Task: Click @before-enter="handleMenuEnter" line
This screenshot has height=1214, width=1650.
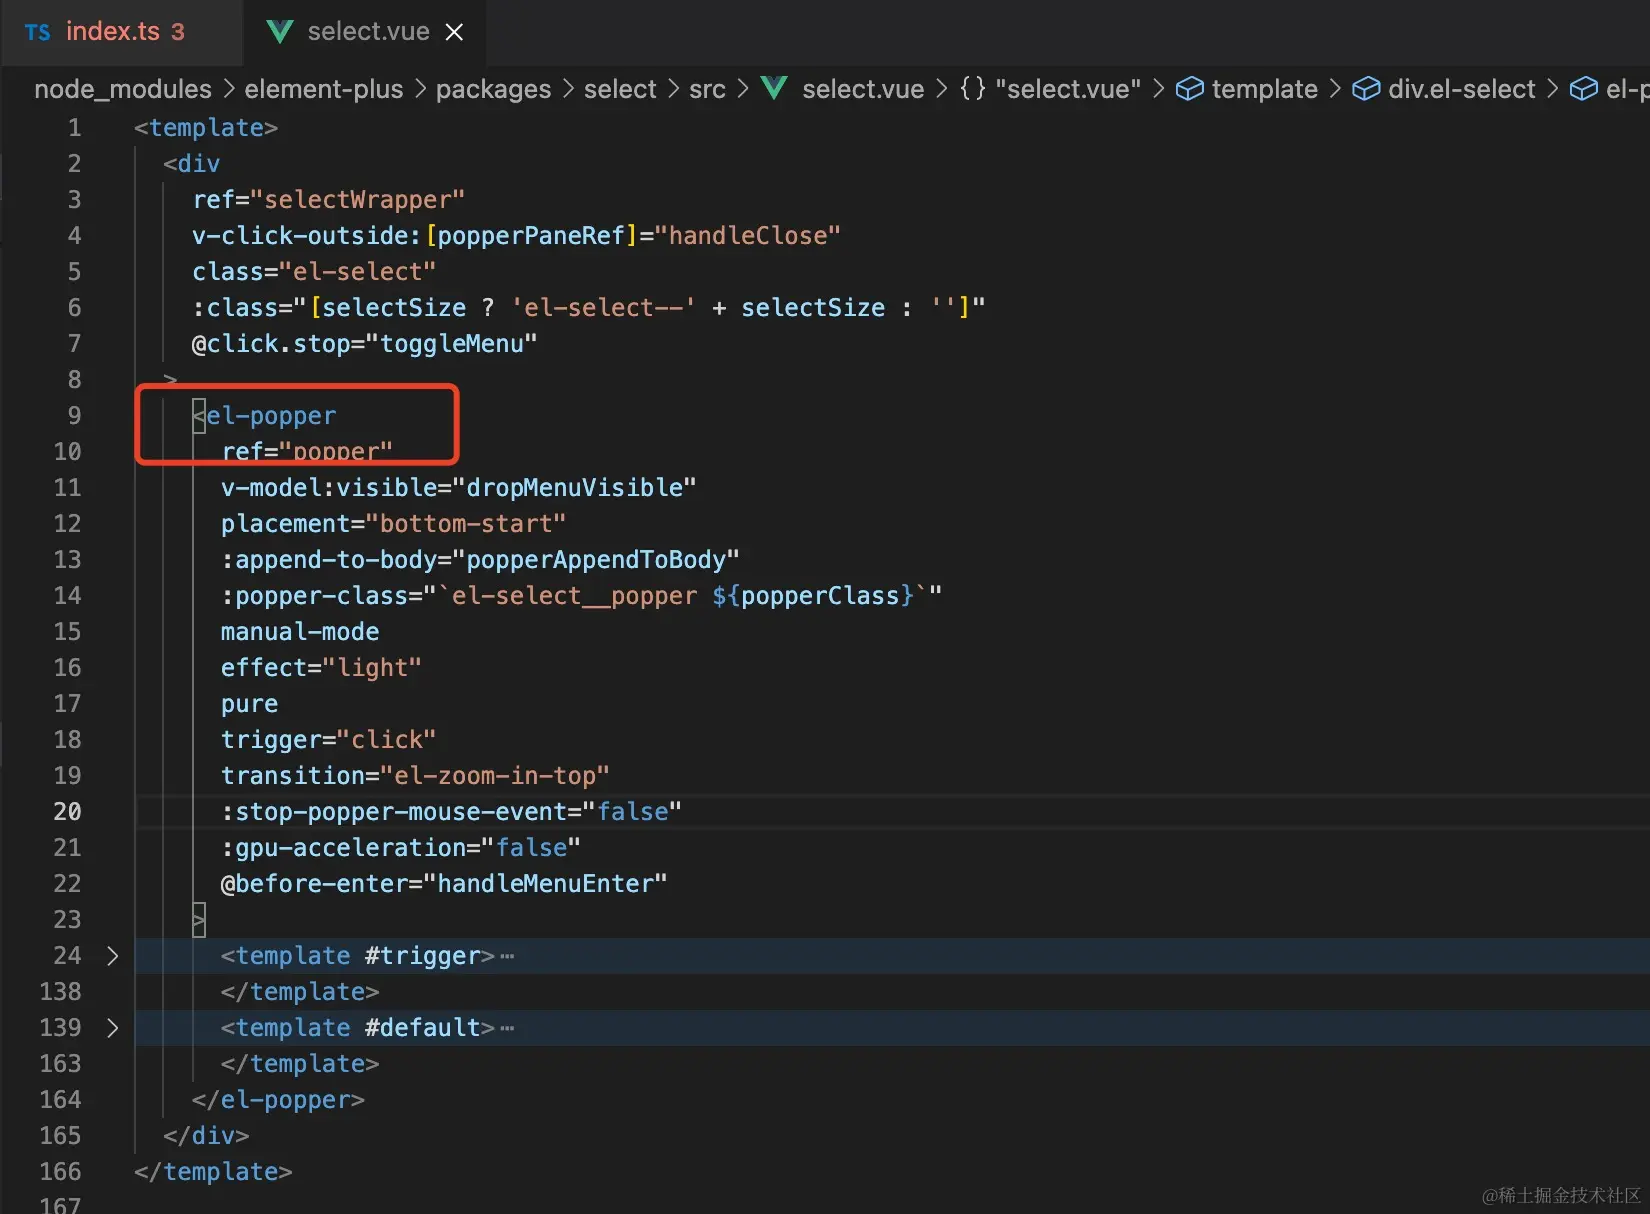Action: [444, 884]
